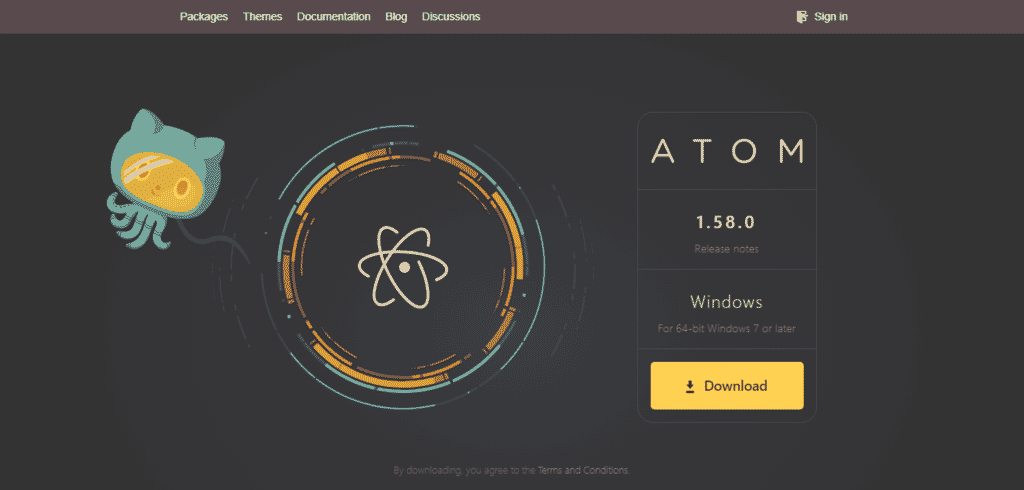Open Documentation from the top nav

334,16
